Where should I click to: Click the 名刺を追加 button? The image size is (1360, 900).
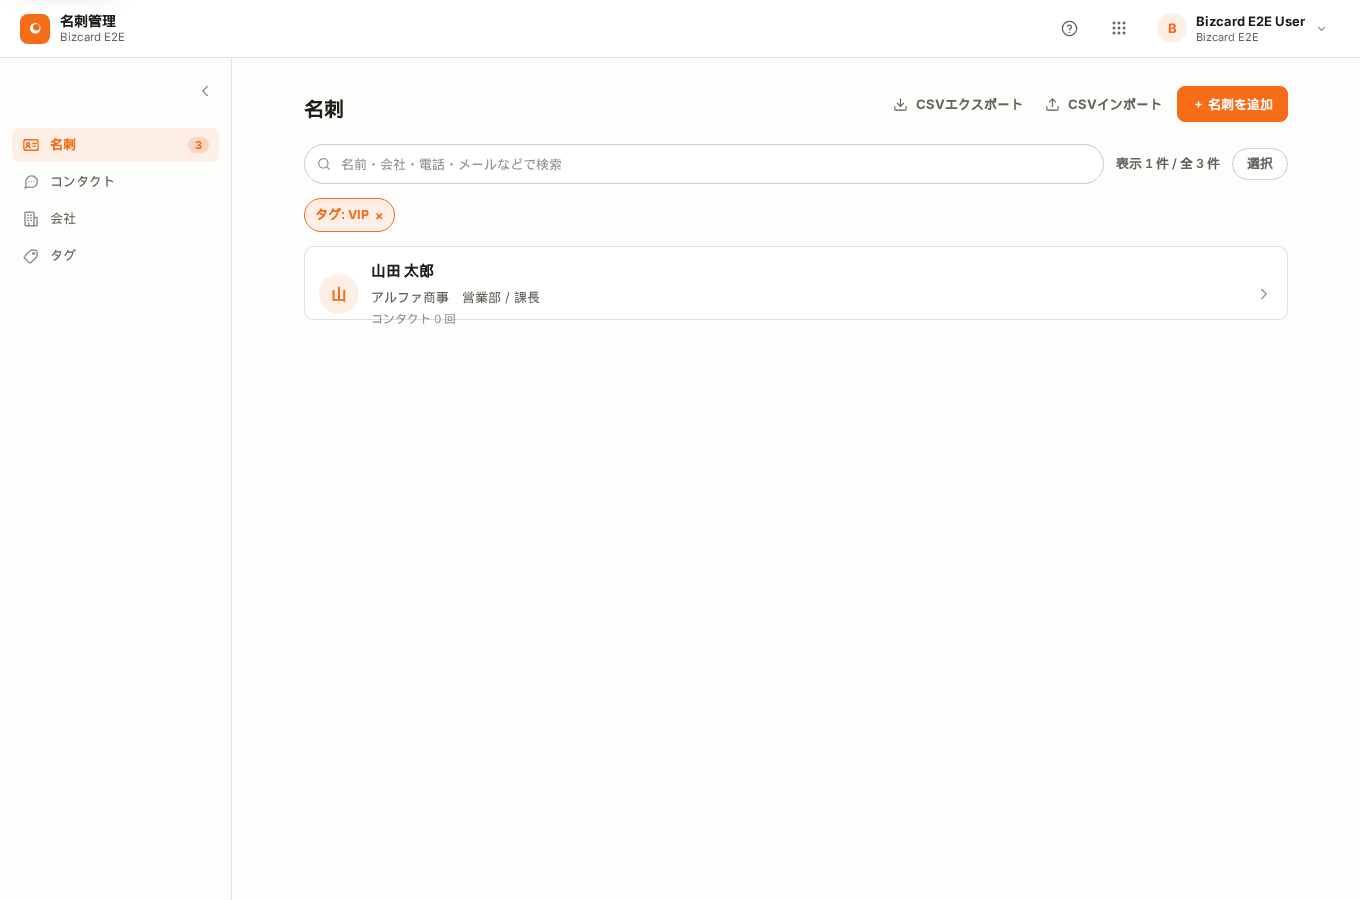1232,104
